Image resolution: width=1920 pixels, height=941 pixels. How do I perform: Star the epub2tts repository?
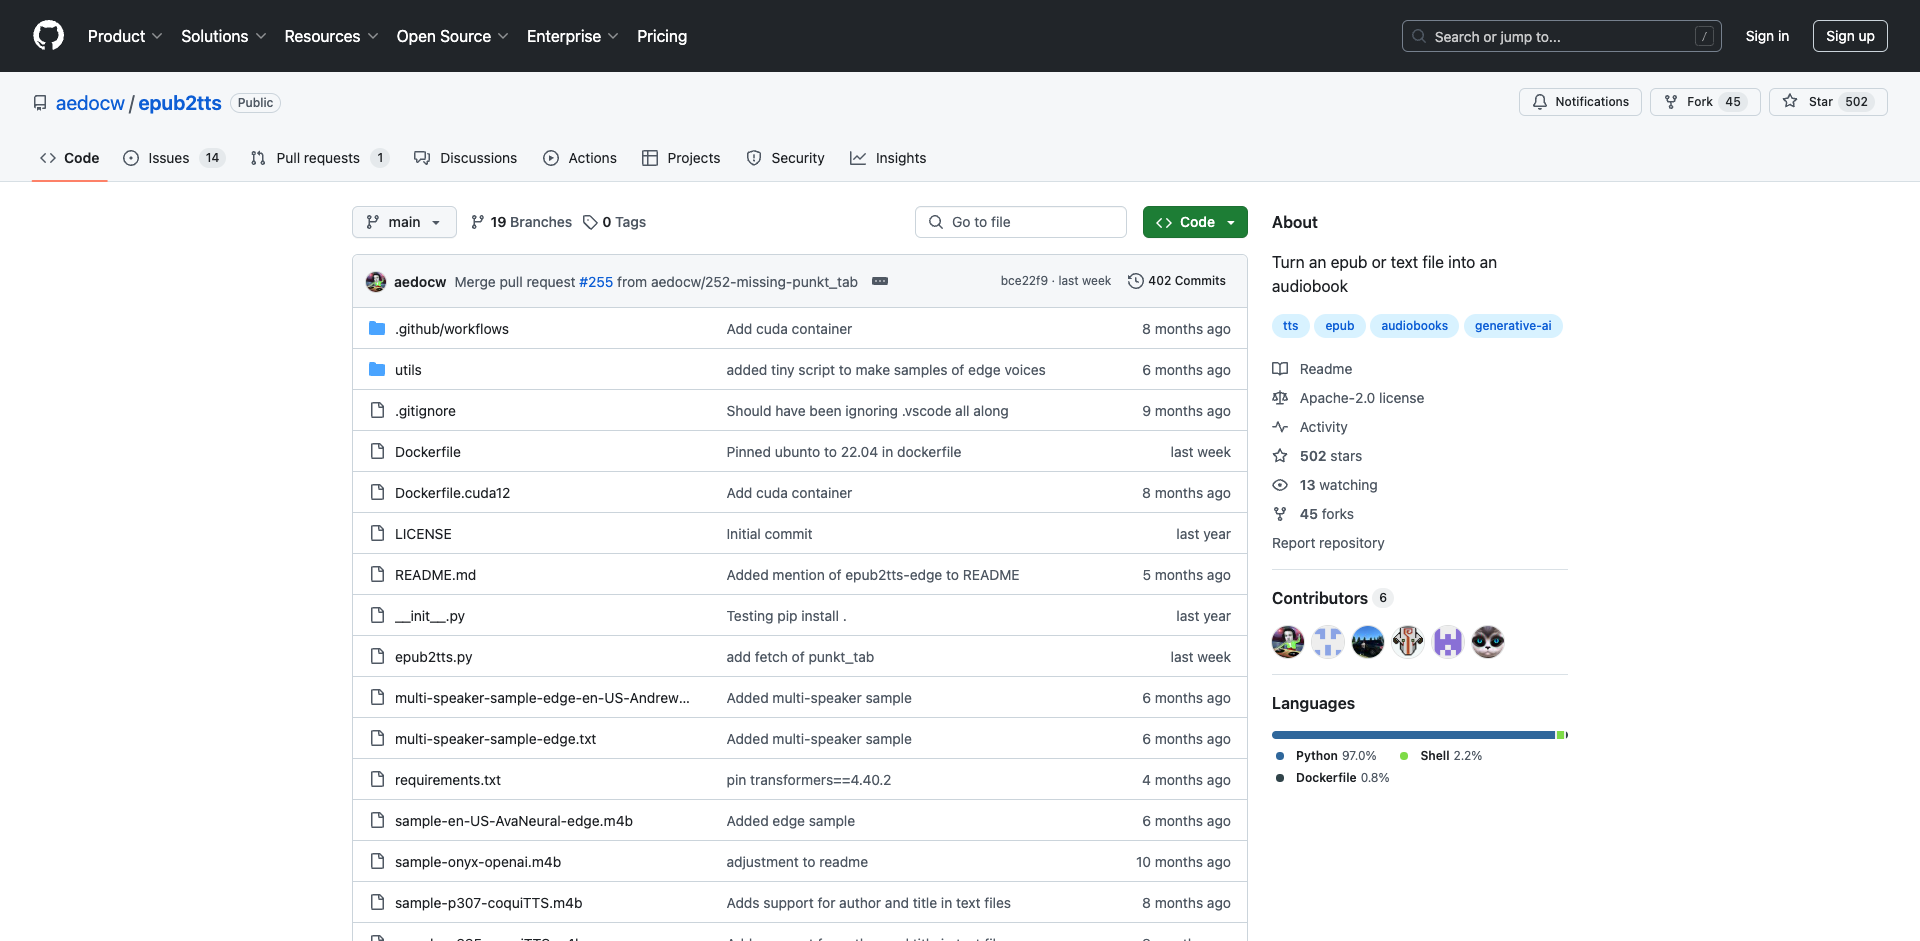(x=1828, y=102)
